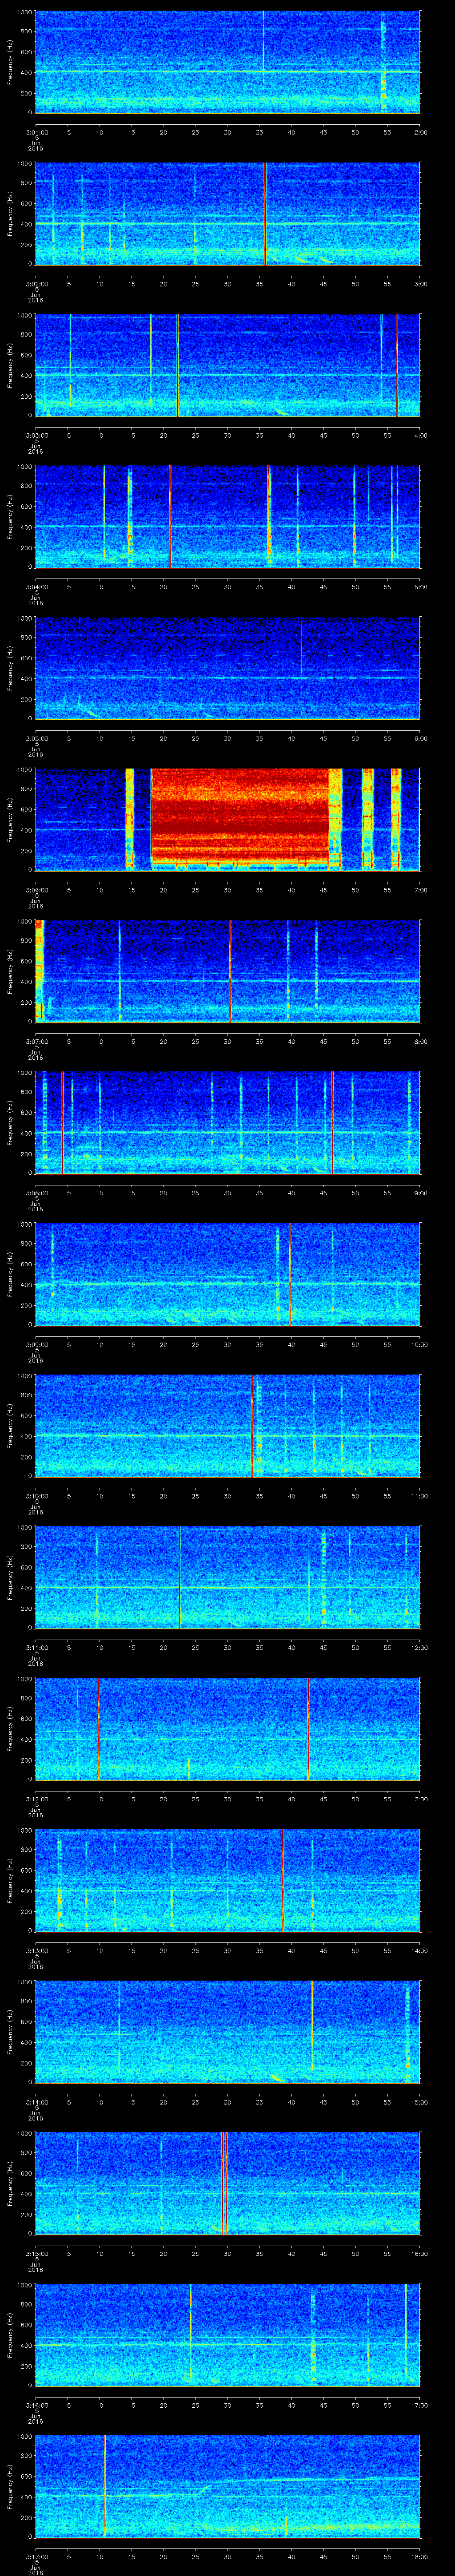Select the spectrogram panel starting at 3:16:00
This screenshot has height=2576, width=455.
click(227, 2335)
